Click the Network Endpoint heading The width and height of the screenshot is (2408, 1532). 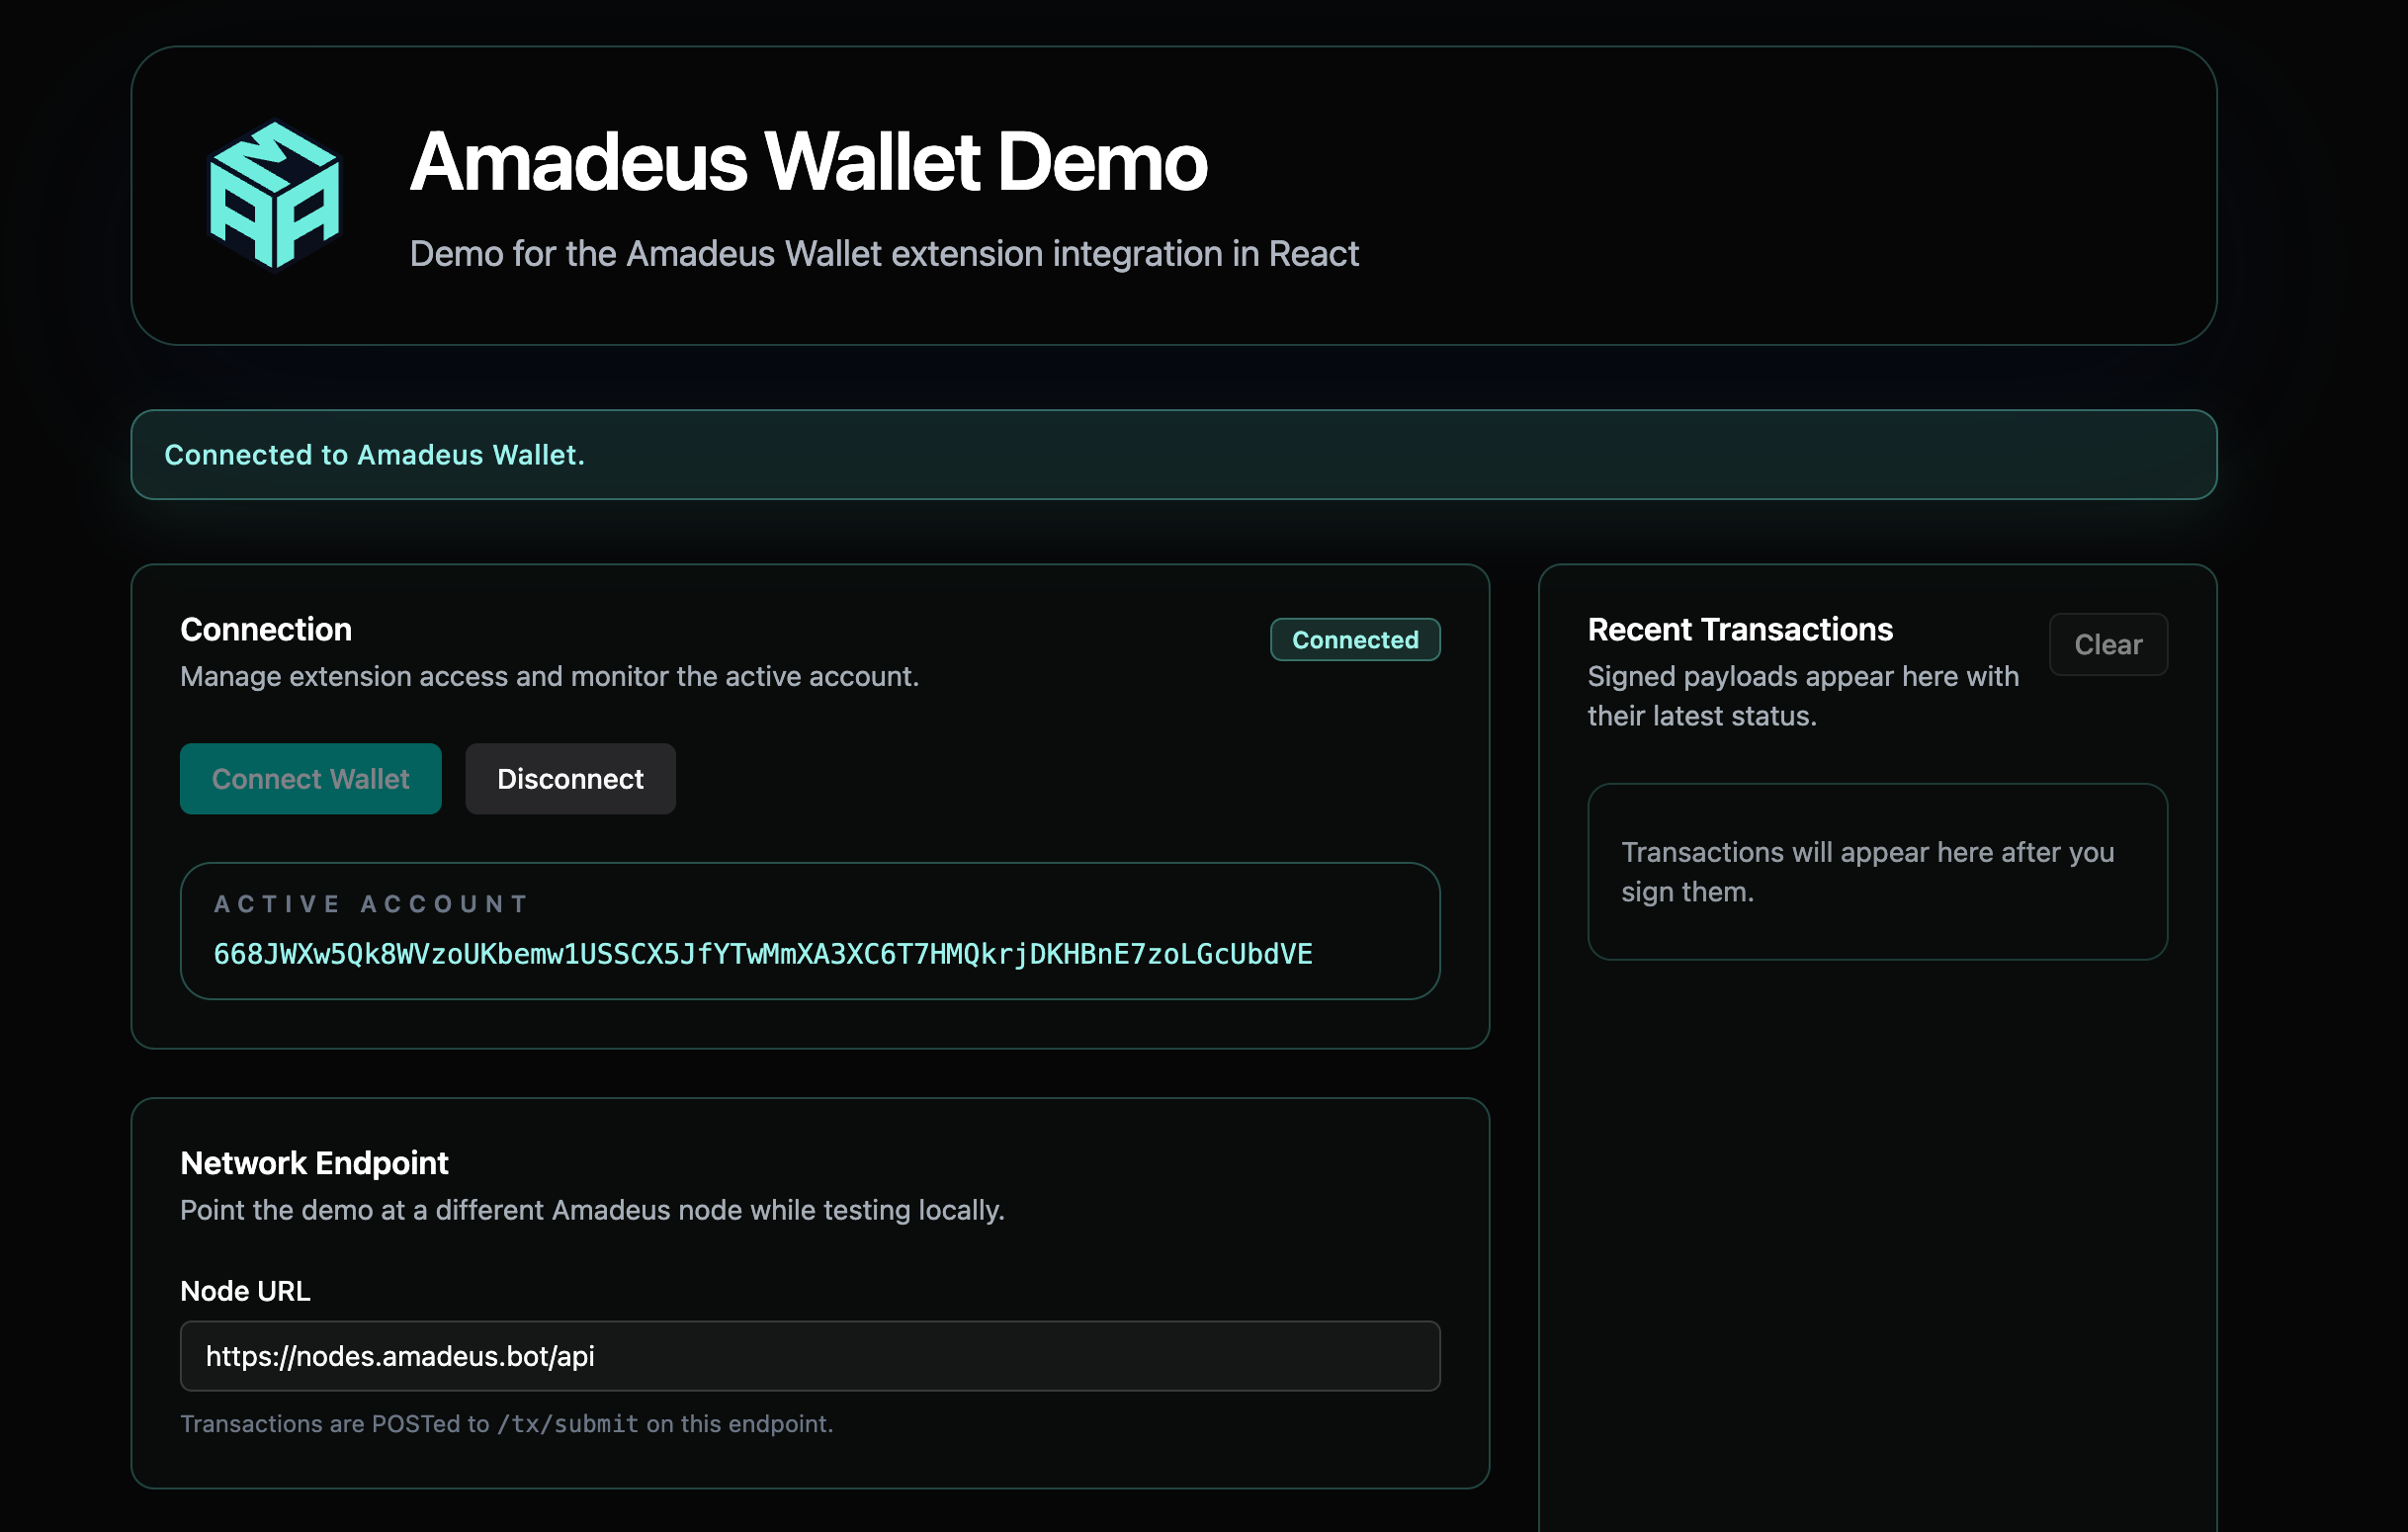coord(314,1163)
